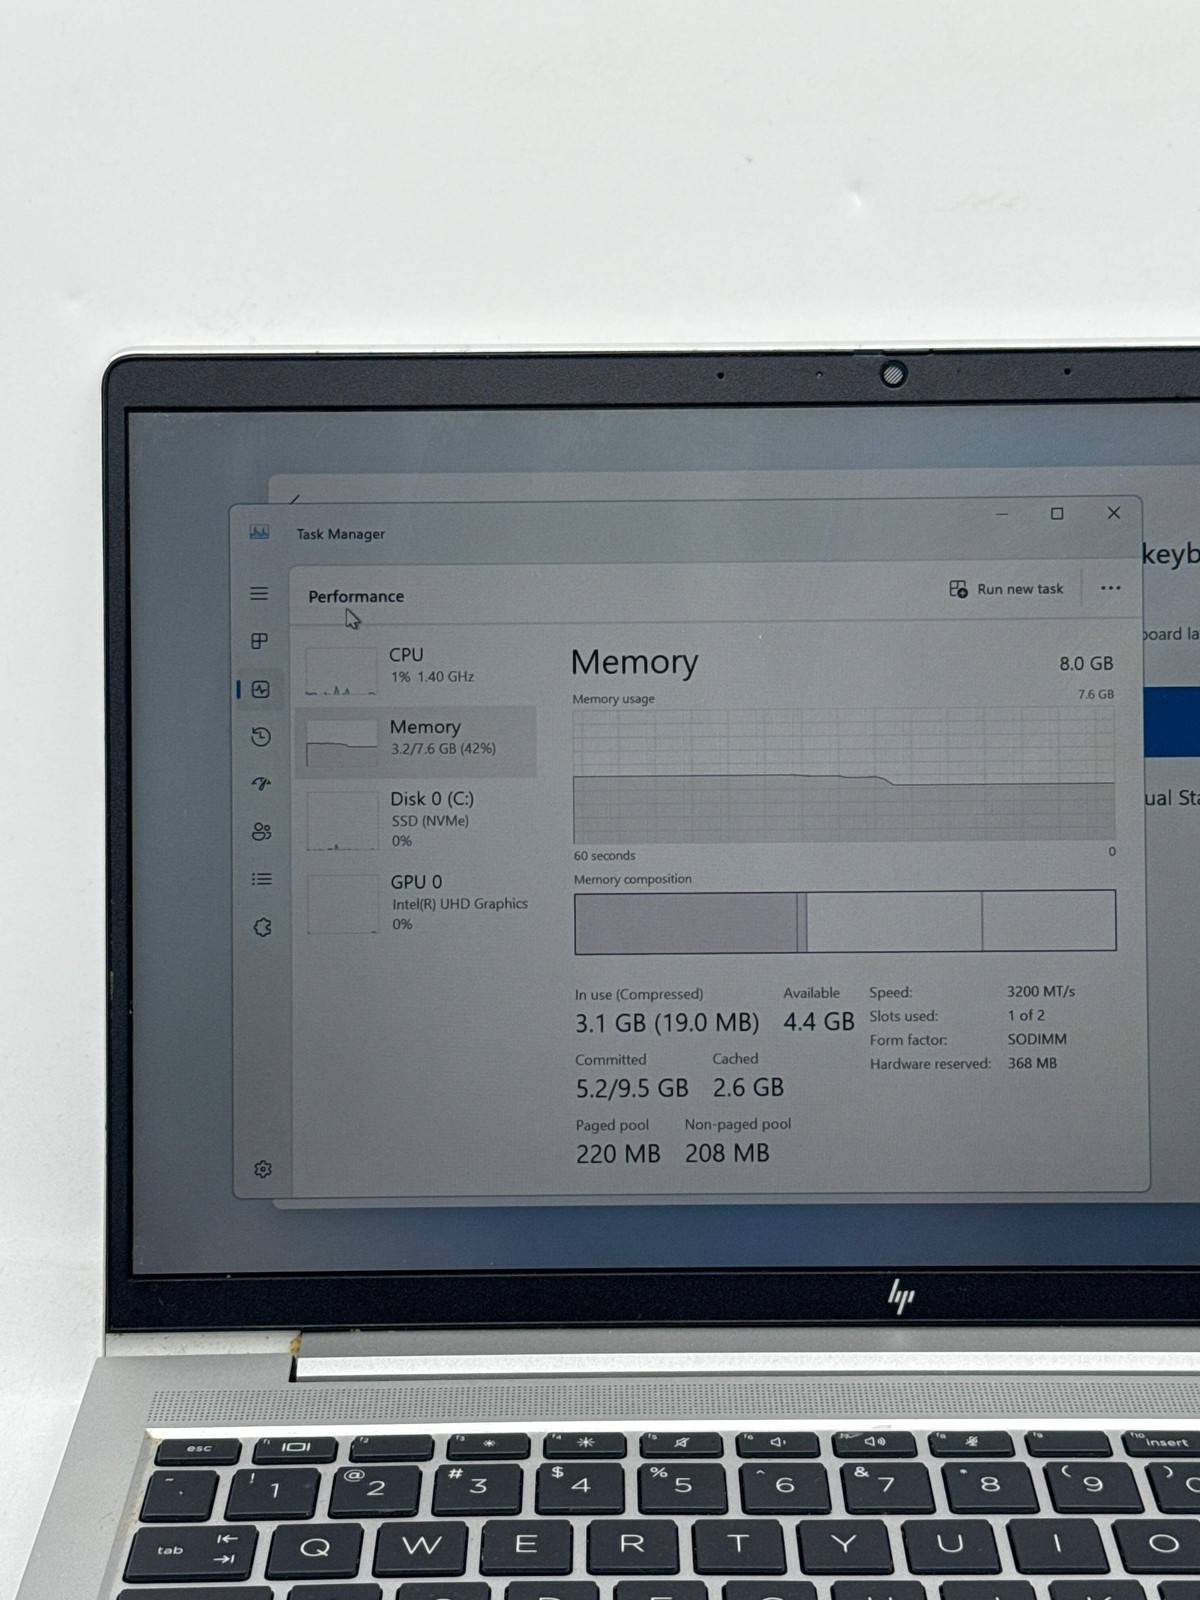
Task: Click the 2.6 GB cached value
Action: tap(748, 1087)
